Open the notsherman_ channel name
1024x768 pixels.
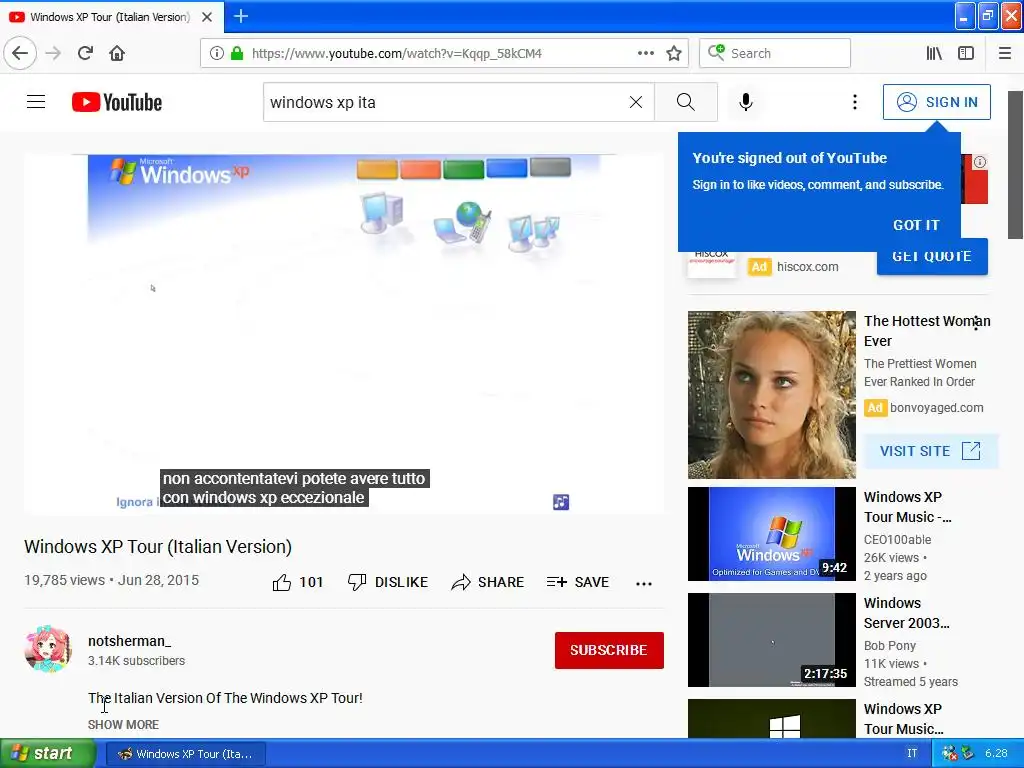coord(129,641)
